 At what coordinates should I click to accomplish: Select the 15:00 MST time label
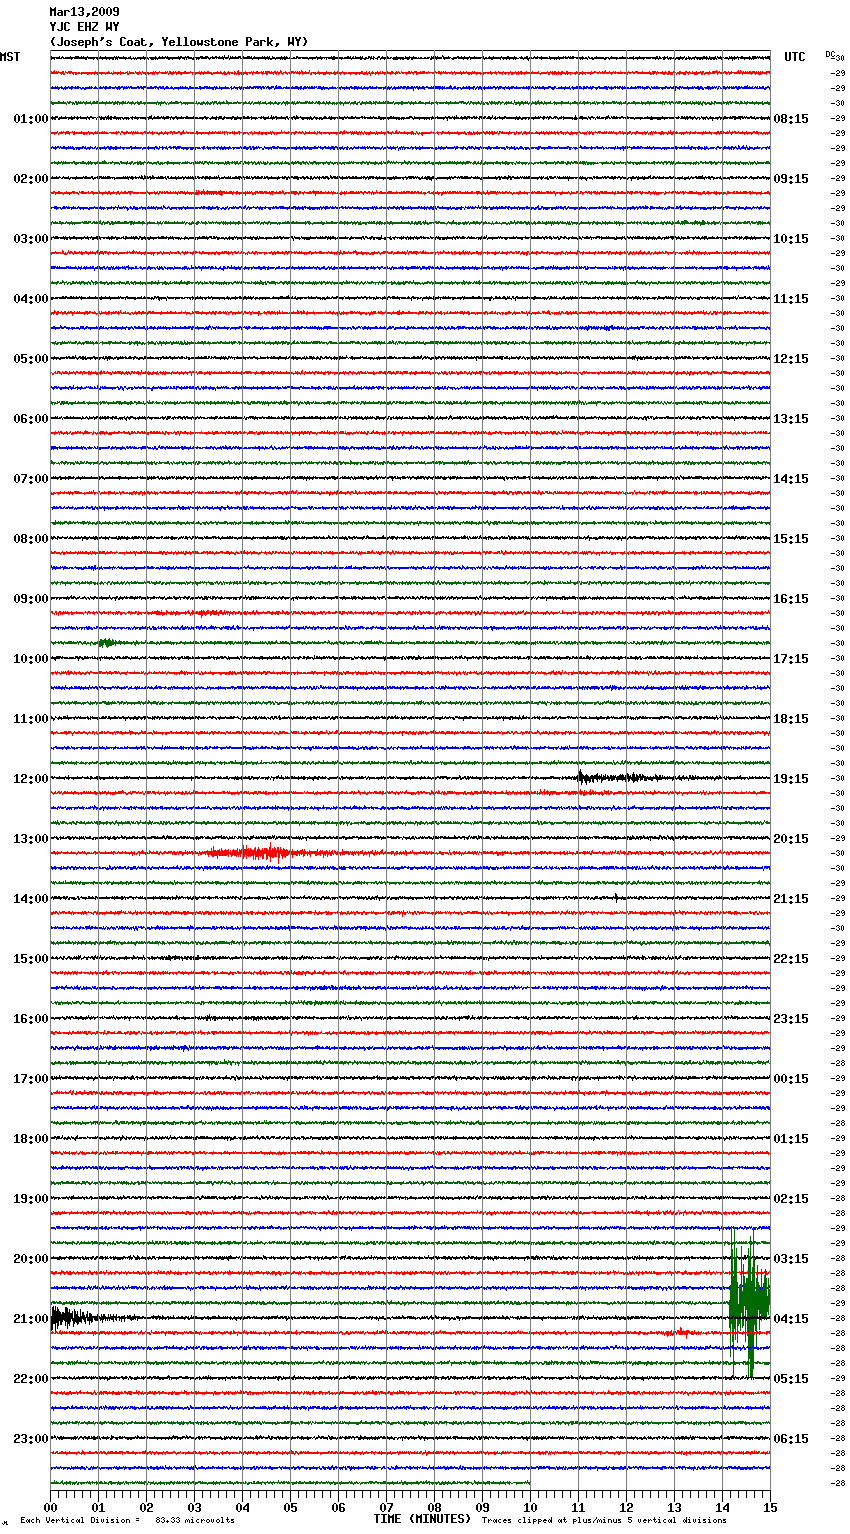tap(31, 959)
